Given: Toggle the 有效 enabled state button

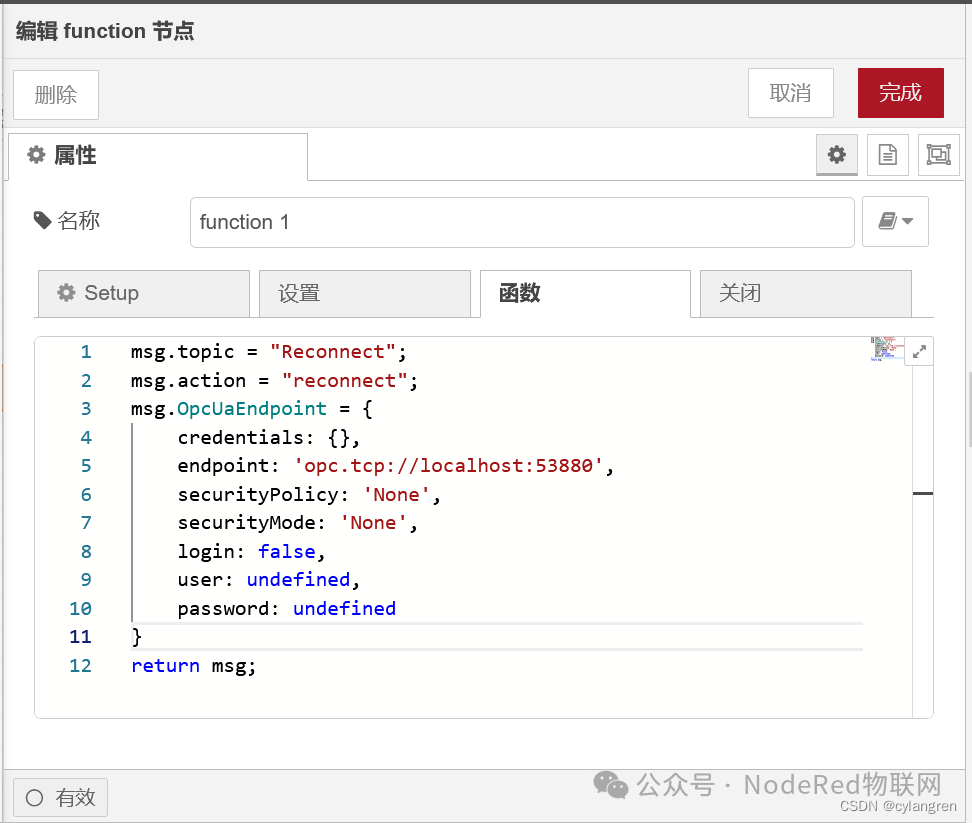Looking at the screenshot, I should point(60,797).
